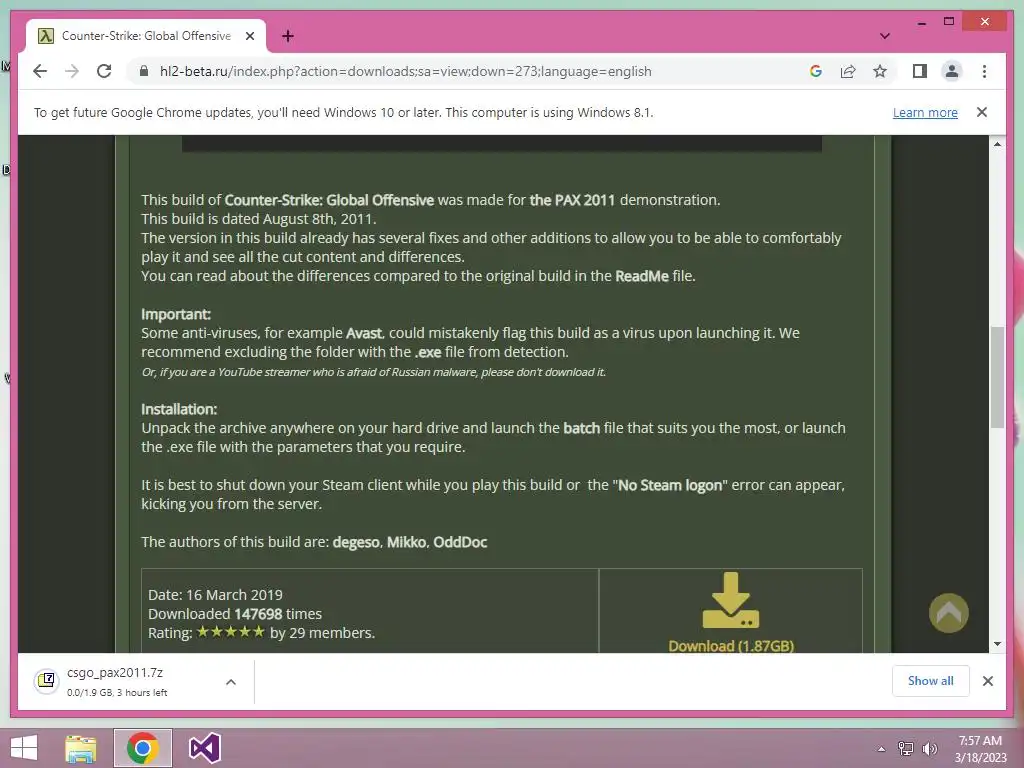Open the Google icon in address bar
Image resolution: width=1024 pixels, height=768 pixels.
(x=816, y=71)
